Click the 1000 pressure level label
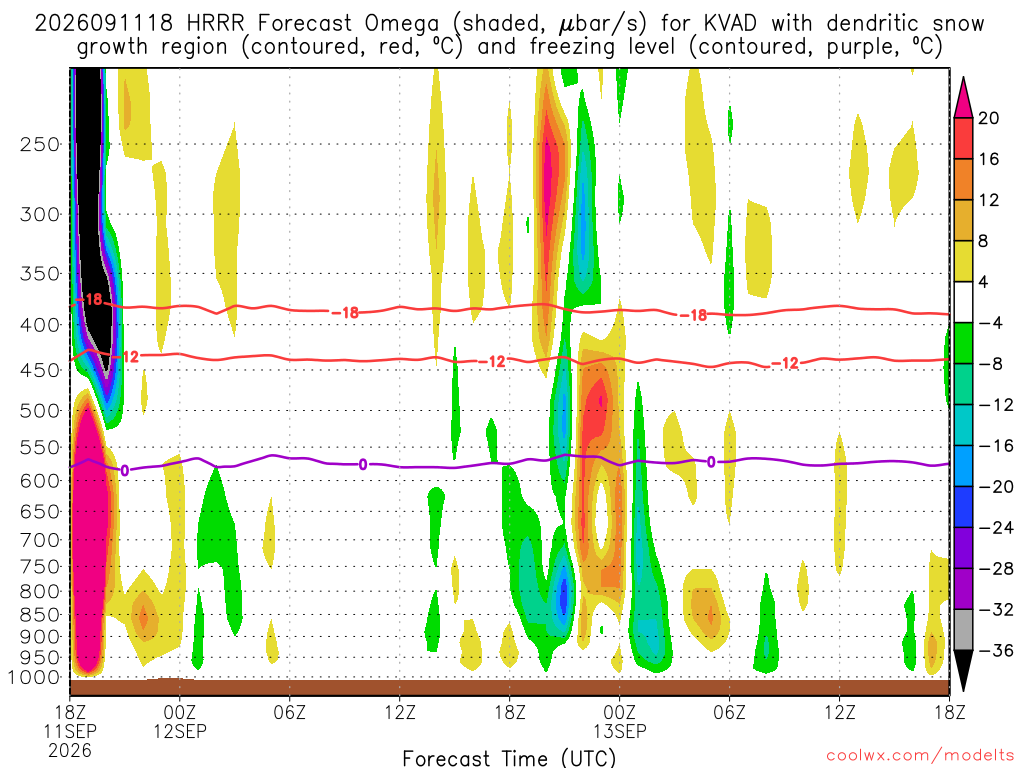Screen dimensions: 1024x768 click(x=35, y=678)
